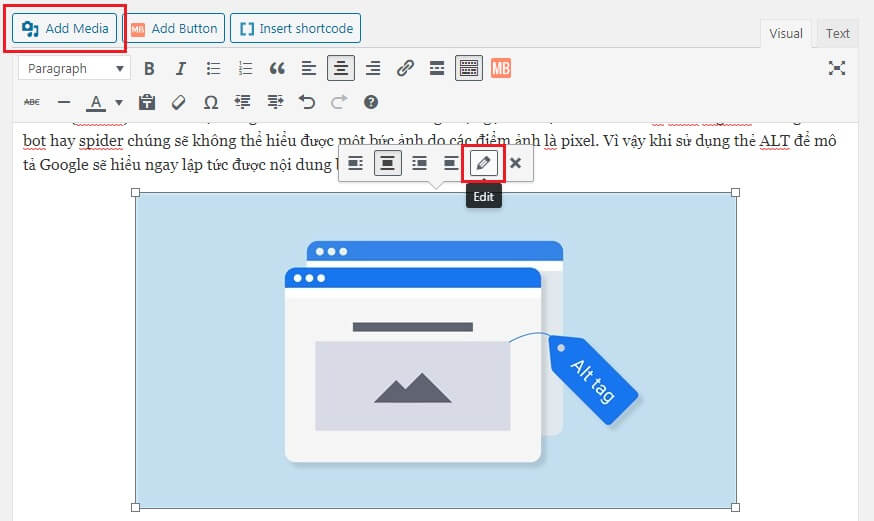
Task: Switch to the Visual editor tab
Action: 786,33
